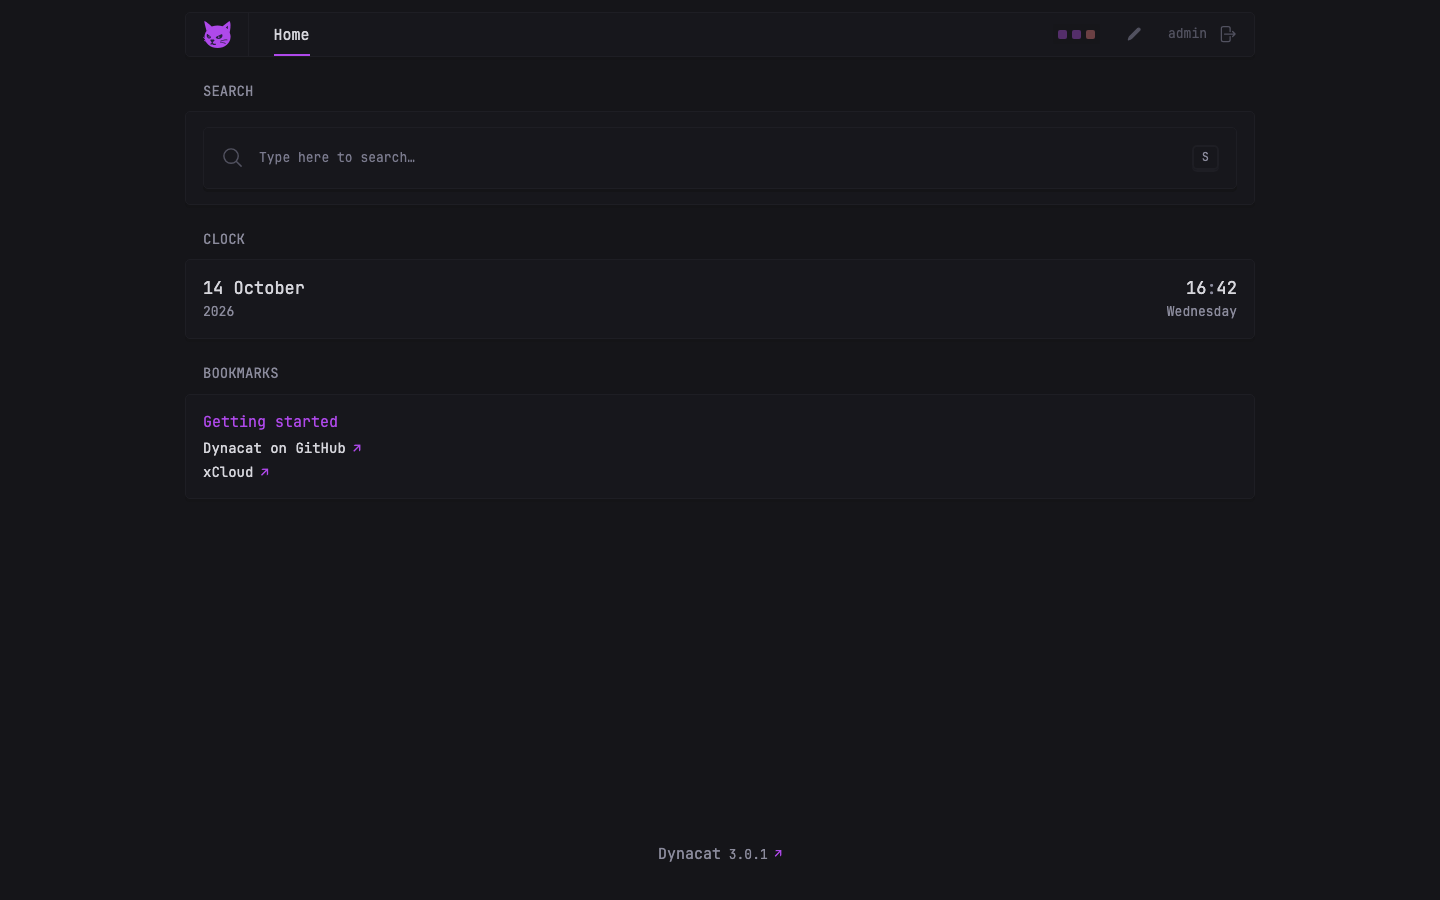Click the 2026 year text
This screenshot has height=900, width=1440.
[x=218, y=312]
